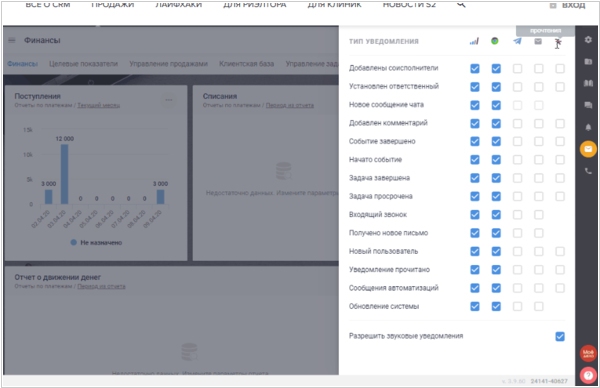Click the Telegram paper-plane channel icon
This screenshot has height=388, width=600.
point(517,41)
